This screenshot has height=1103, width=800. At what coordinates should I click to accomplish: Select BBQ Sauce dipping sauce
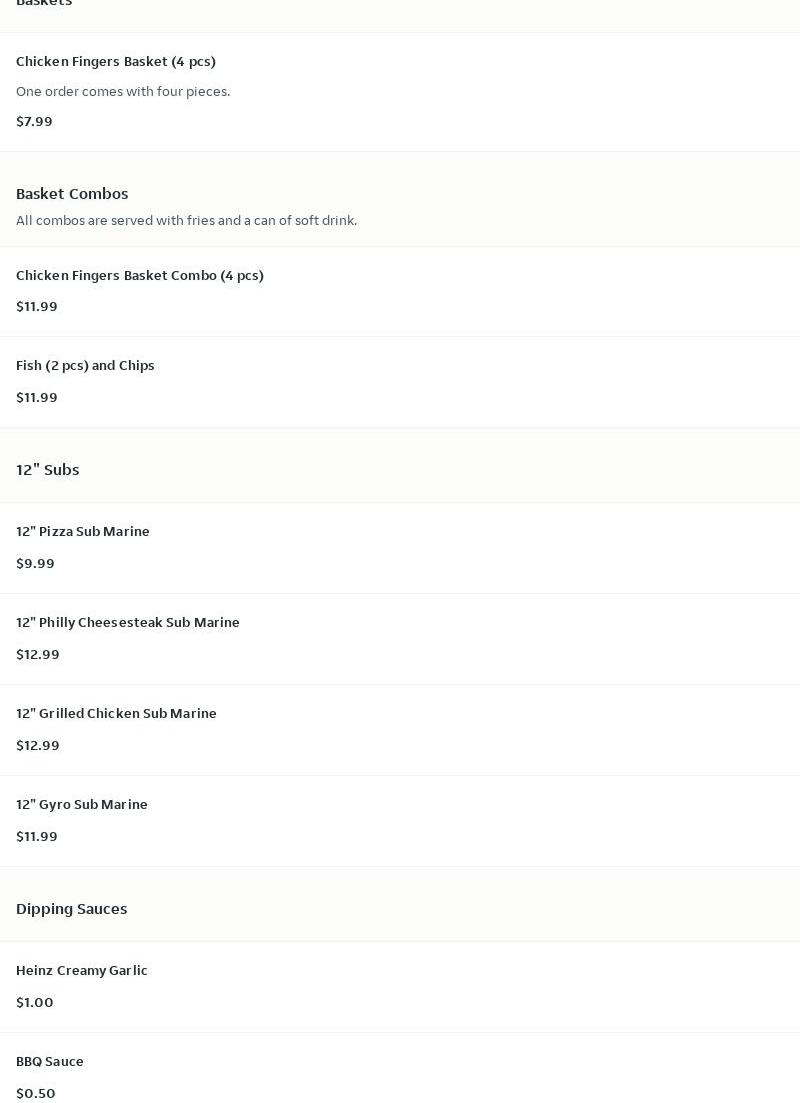point(50,1061)
